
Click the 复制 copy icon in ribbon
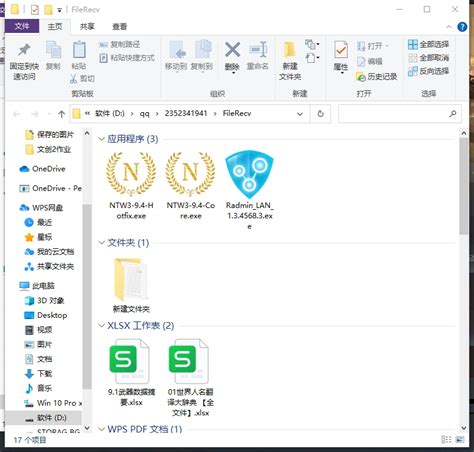click(x=53, y=55)
